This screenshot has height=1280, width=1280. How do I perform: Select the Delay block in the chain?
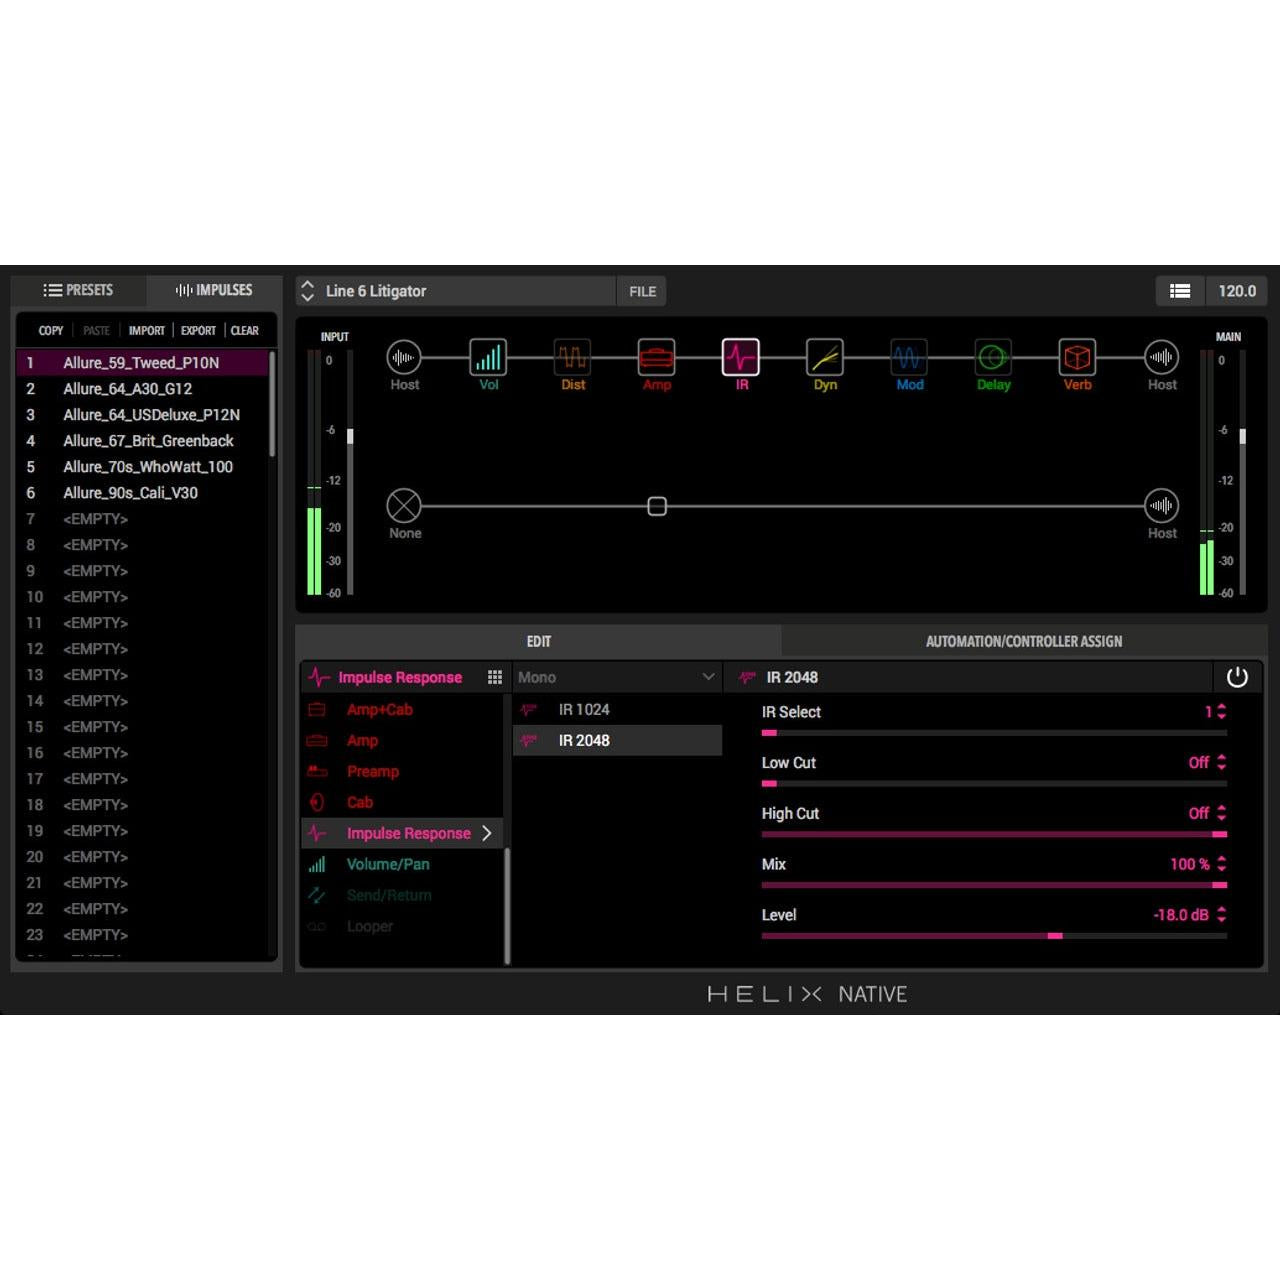(x=992, y=357)
